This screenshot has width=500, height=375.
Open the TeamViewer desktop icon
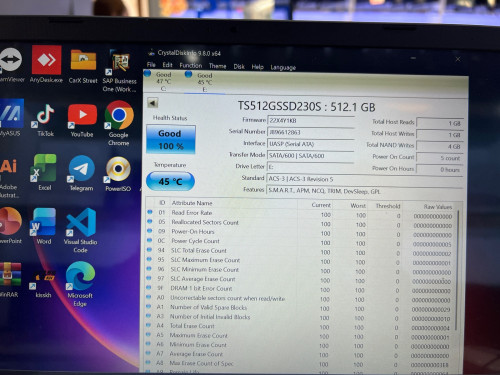click(11, 65)
